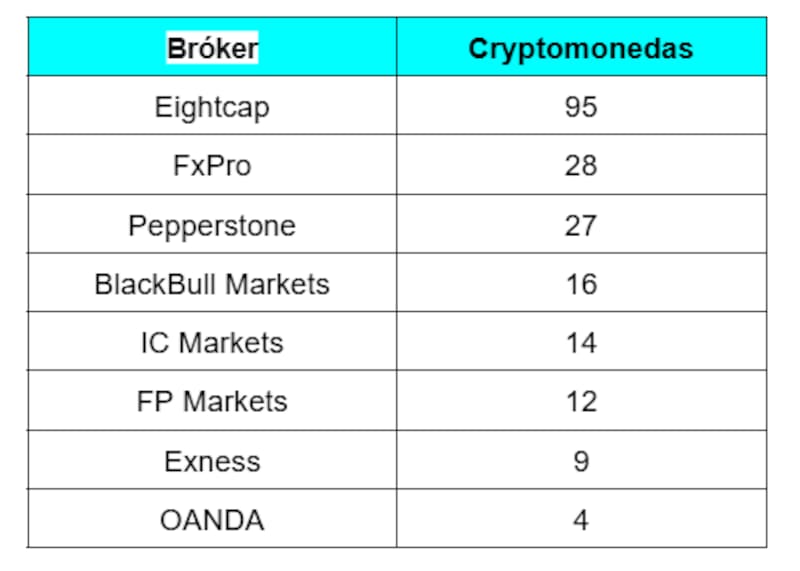Screen dimensions: 800x571
Task: Click the value 28 cell
Action: point(581,165)
